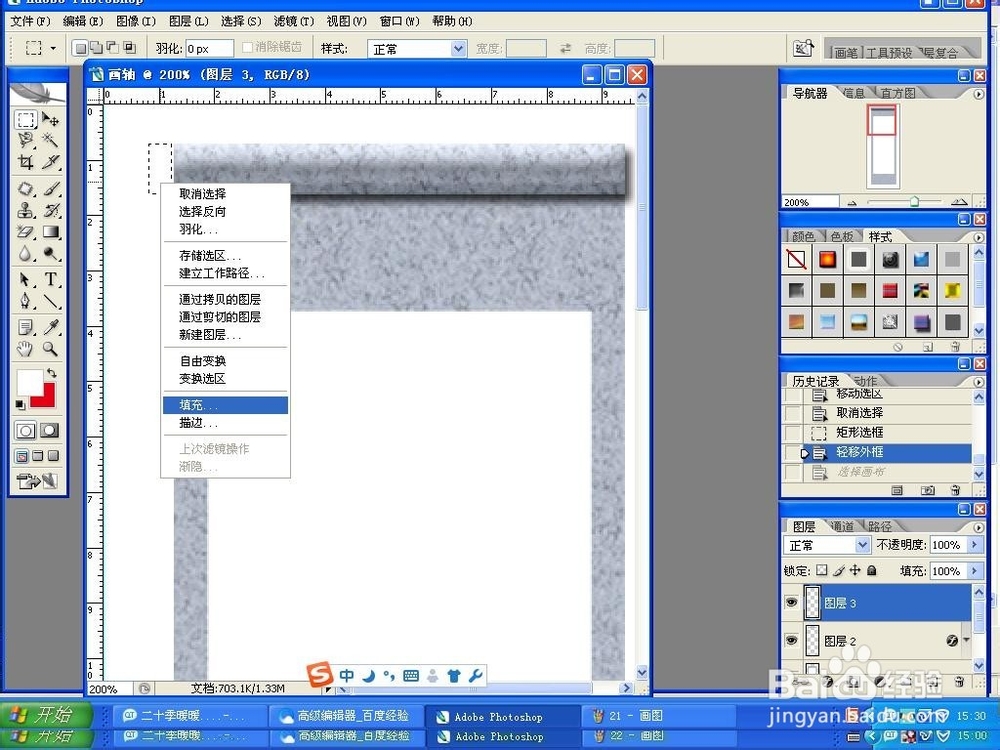1000x750 pixels.
Task: Choose 取消选择 in context menu
Action: (225, 193)
